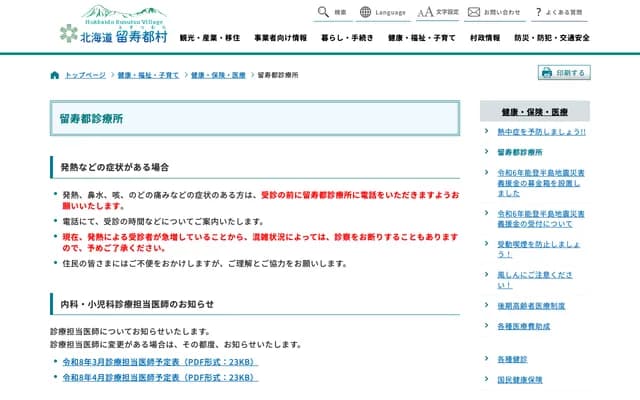
Task: Click the 北海道 留寿都村 site logo
Action: [x=114, y=24]
